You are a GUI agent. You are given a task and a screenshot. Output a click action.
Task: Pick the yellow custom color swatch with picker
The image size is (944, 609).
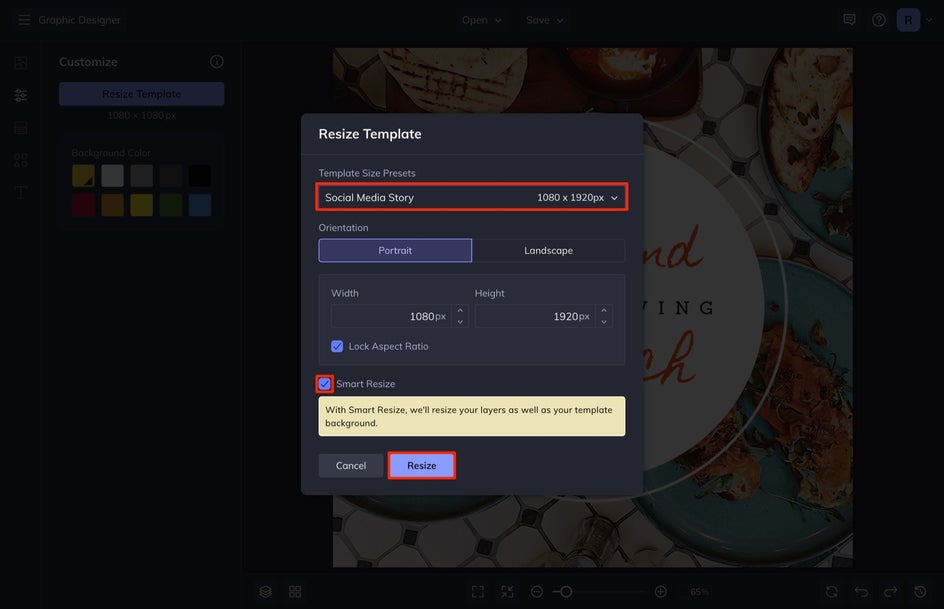click(83, 176)
